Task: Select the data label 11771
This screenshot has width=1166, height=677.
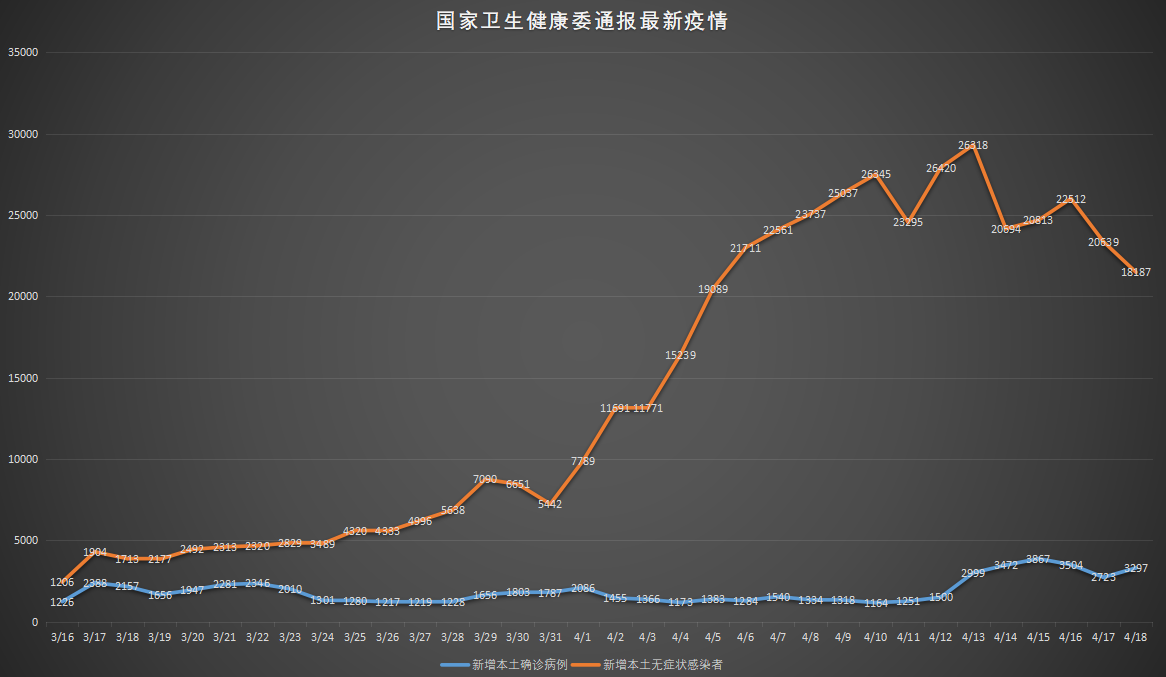Action: (x=648, y=408)
